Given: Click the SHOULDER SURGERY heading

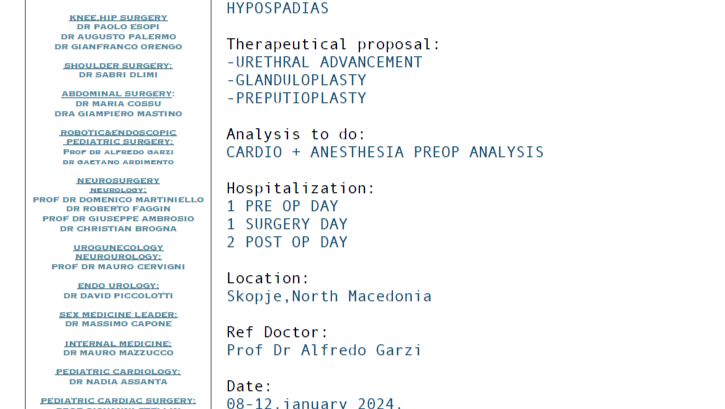Looking at the screenshot, I should tap(118, 66).
